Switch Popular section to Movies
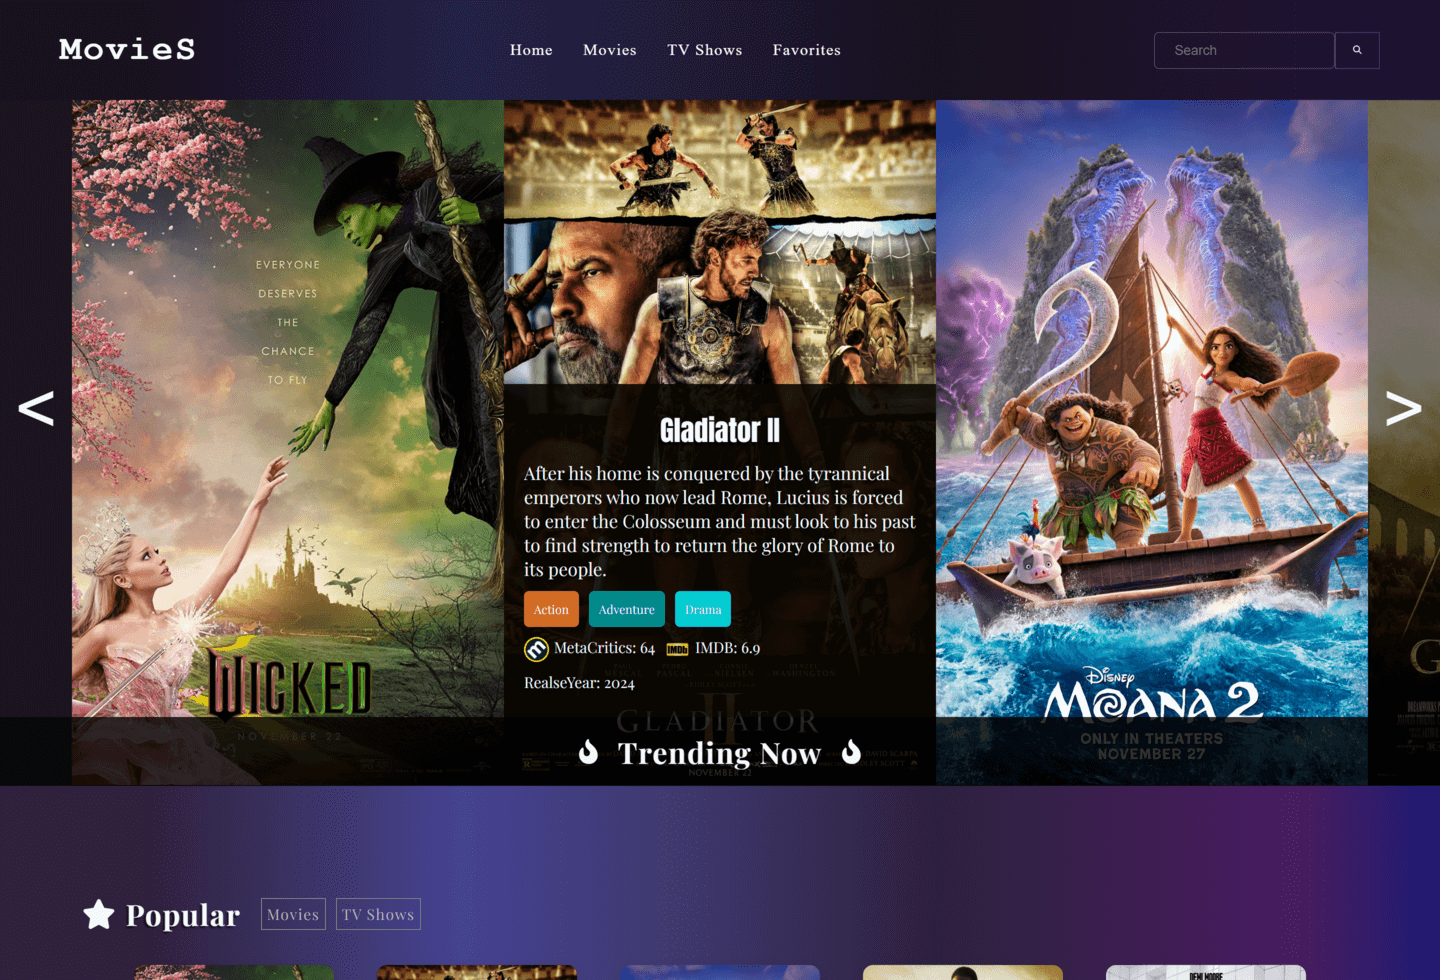The width and height of the screenshot is (1440, 980). pyautogui.click(x=293, y=914)
